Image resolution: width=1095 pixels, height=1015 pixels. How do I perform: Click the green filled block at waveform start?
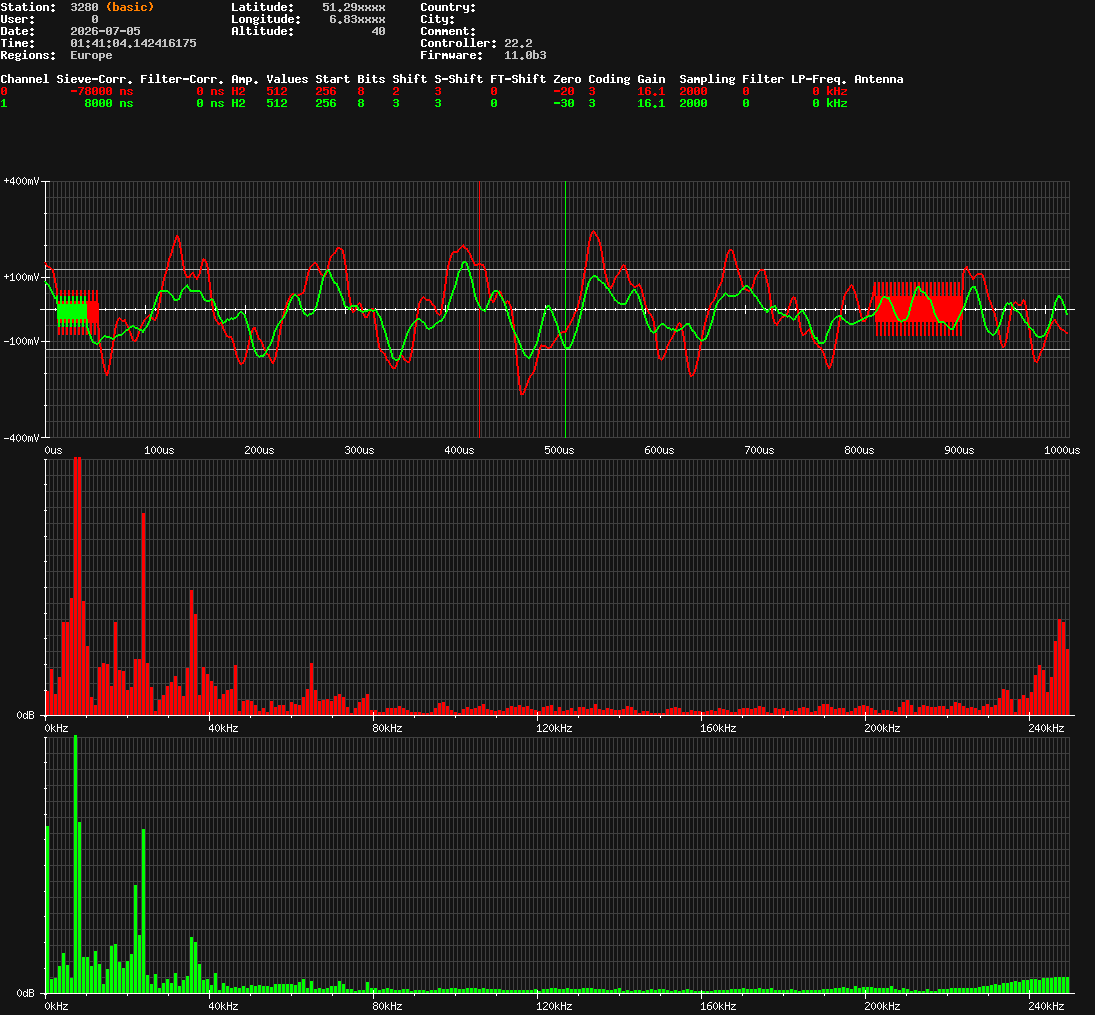pyautogui.click(x=72, y=311)
